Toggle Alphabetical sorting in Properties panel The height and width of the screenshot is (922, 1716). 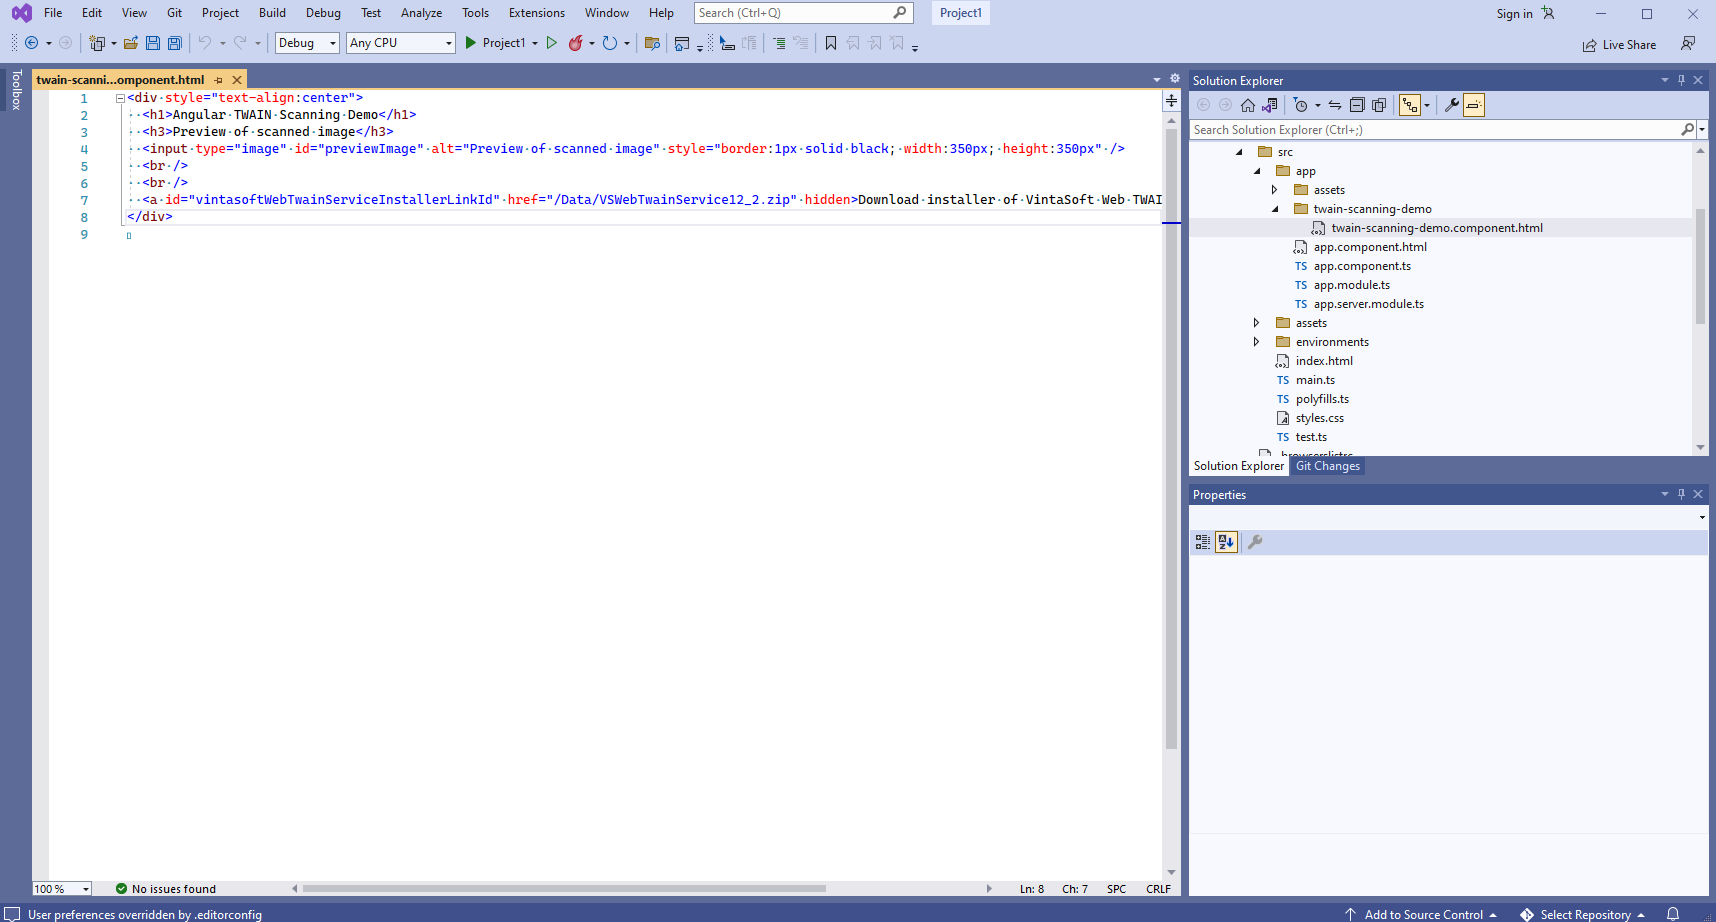tap(1226, 542)
